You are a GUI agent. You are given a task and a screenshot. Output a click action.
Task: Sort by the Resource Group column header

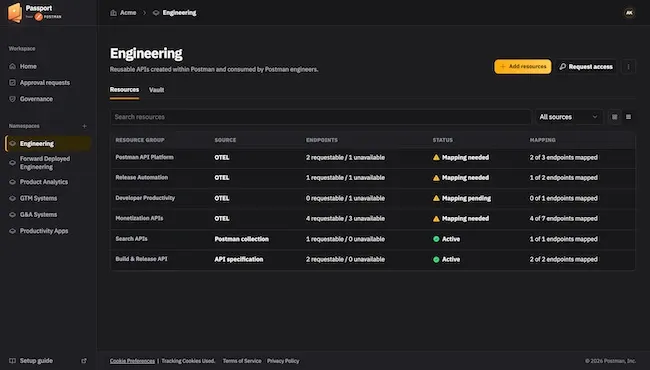click(140, 140)
